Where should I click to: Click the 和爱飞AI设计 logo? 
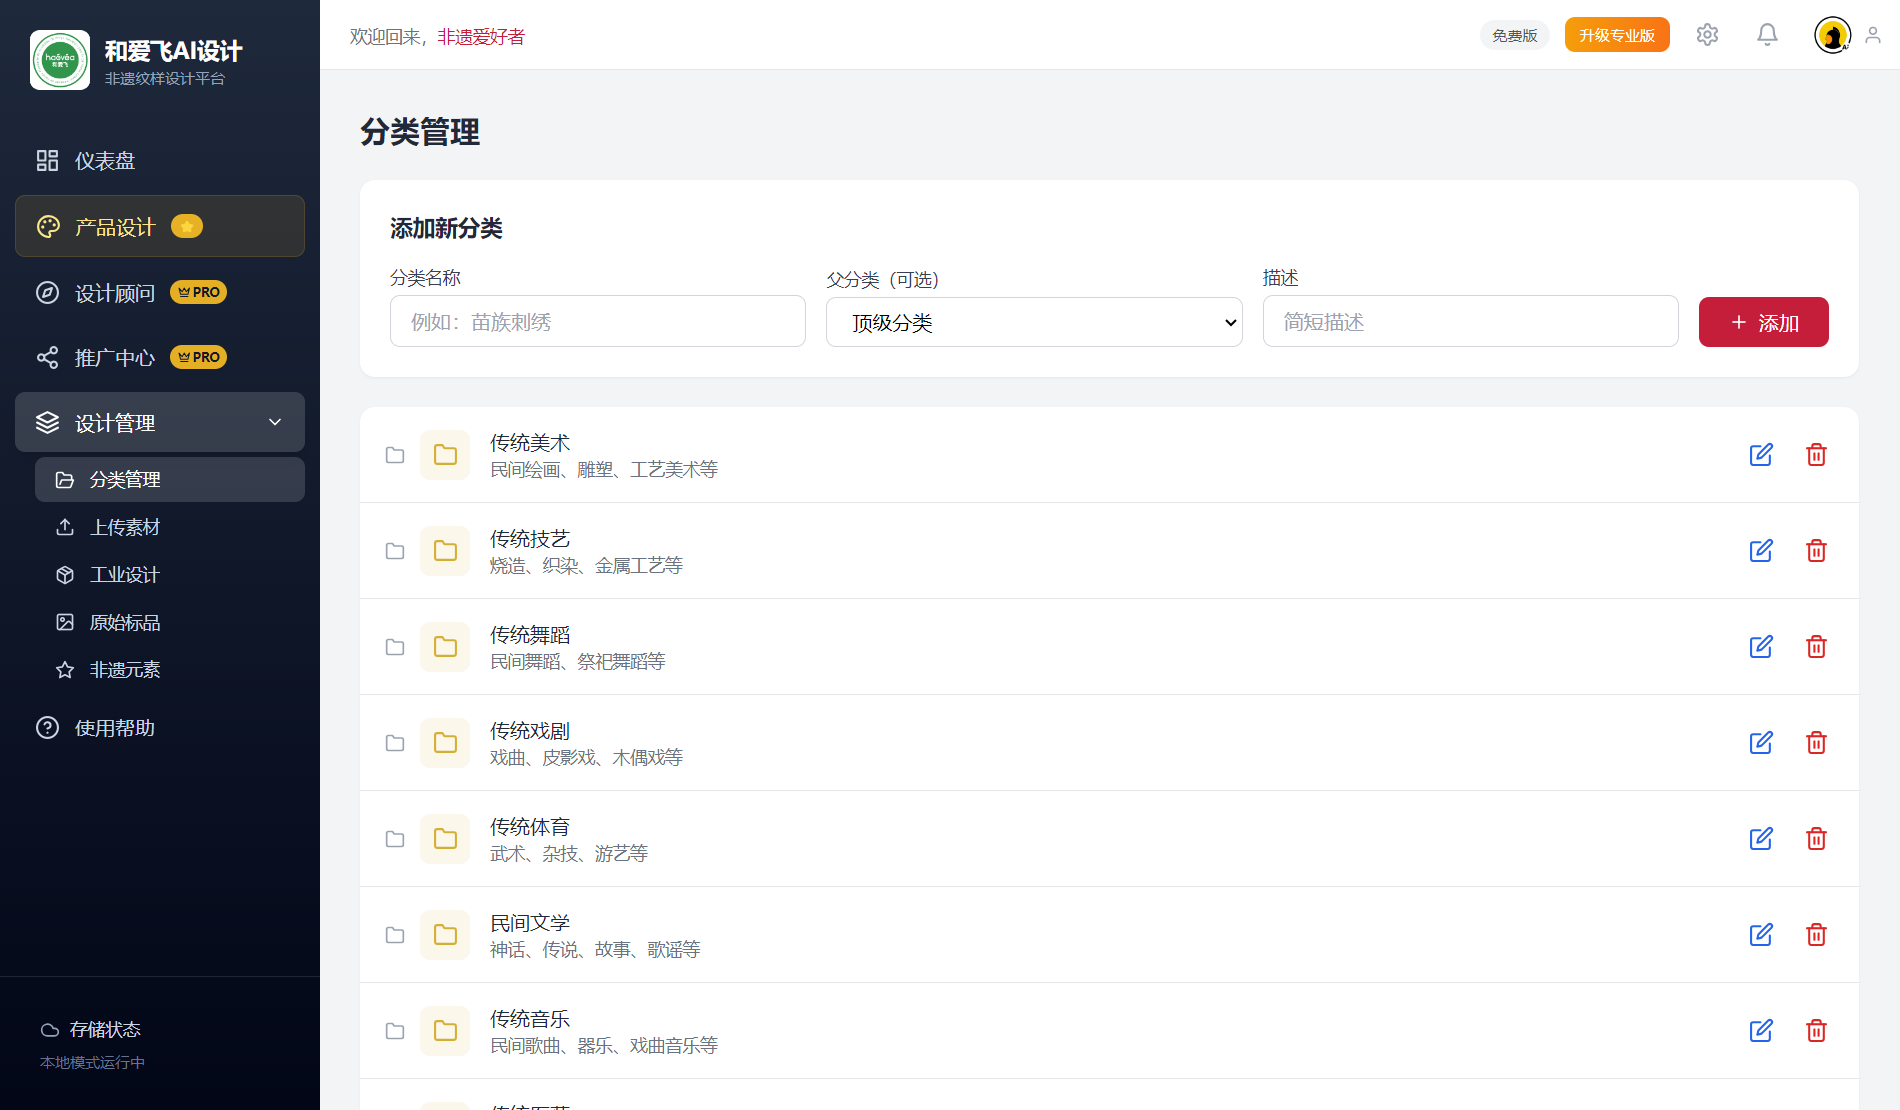point(60,60)
